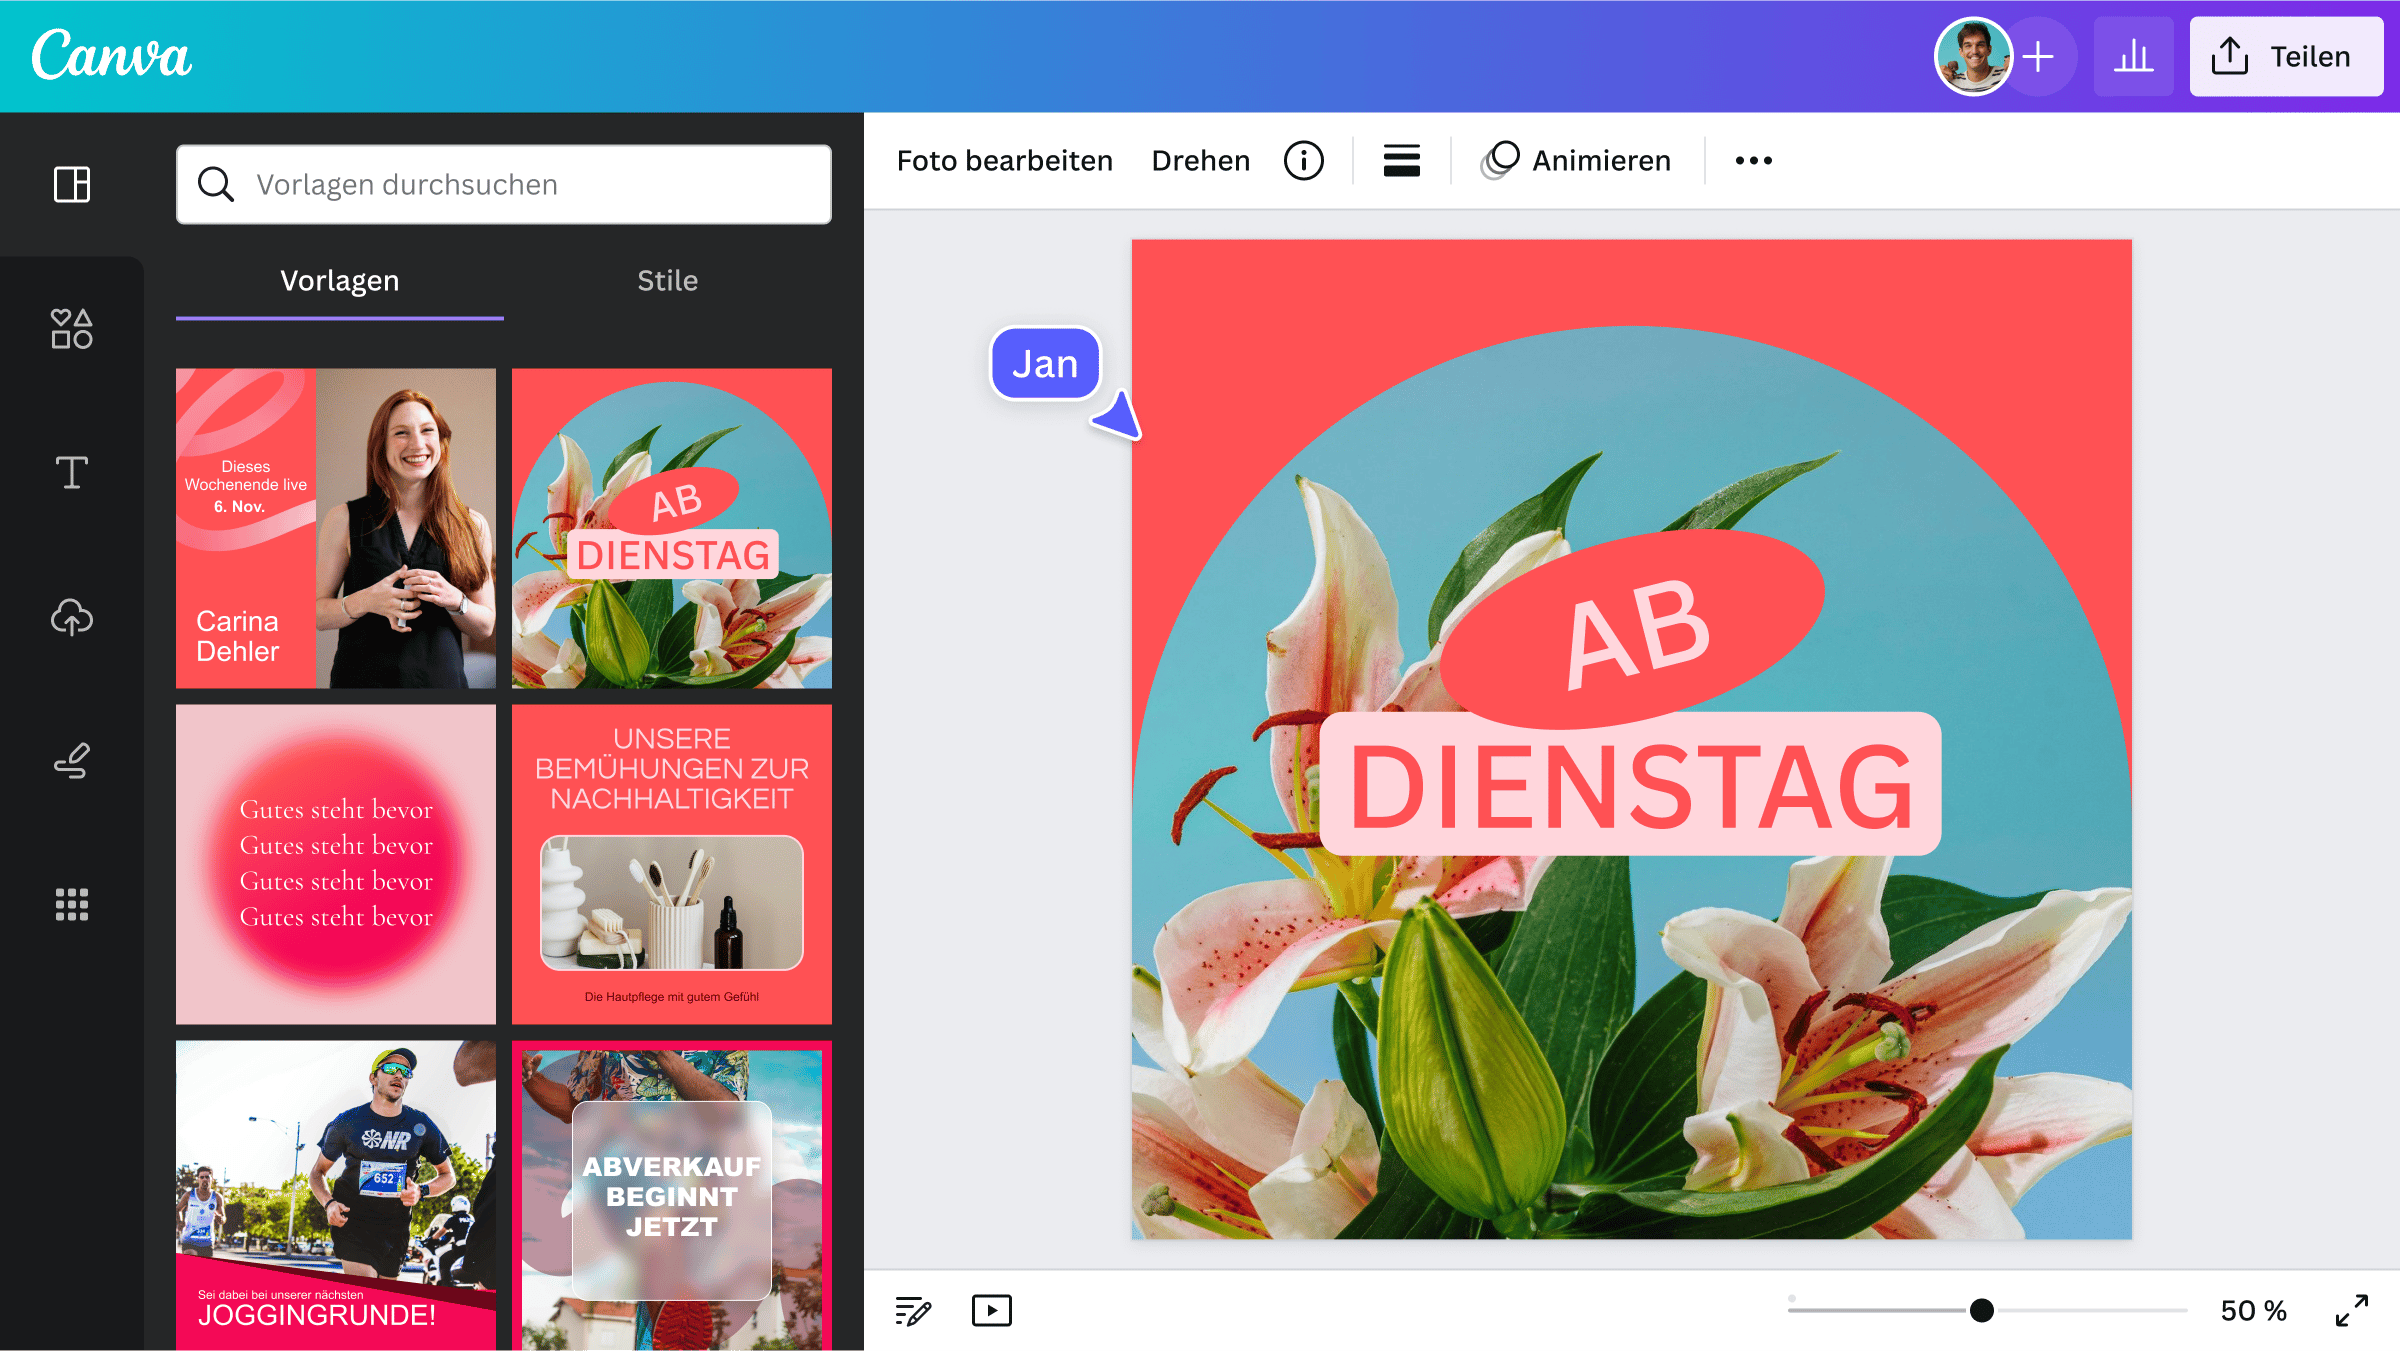This screenshot has width=2400, height=1351.
Task: Adjust the zoom slider
Action: click(x=1983, y=1308)
